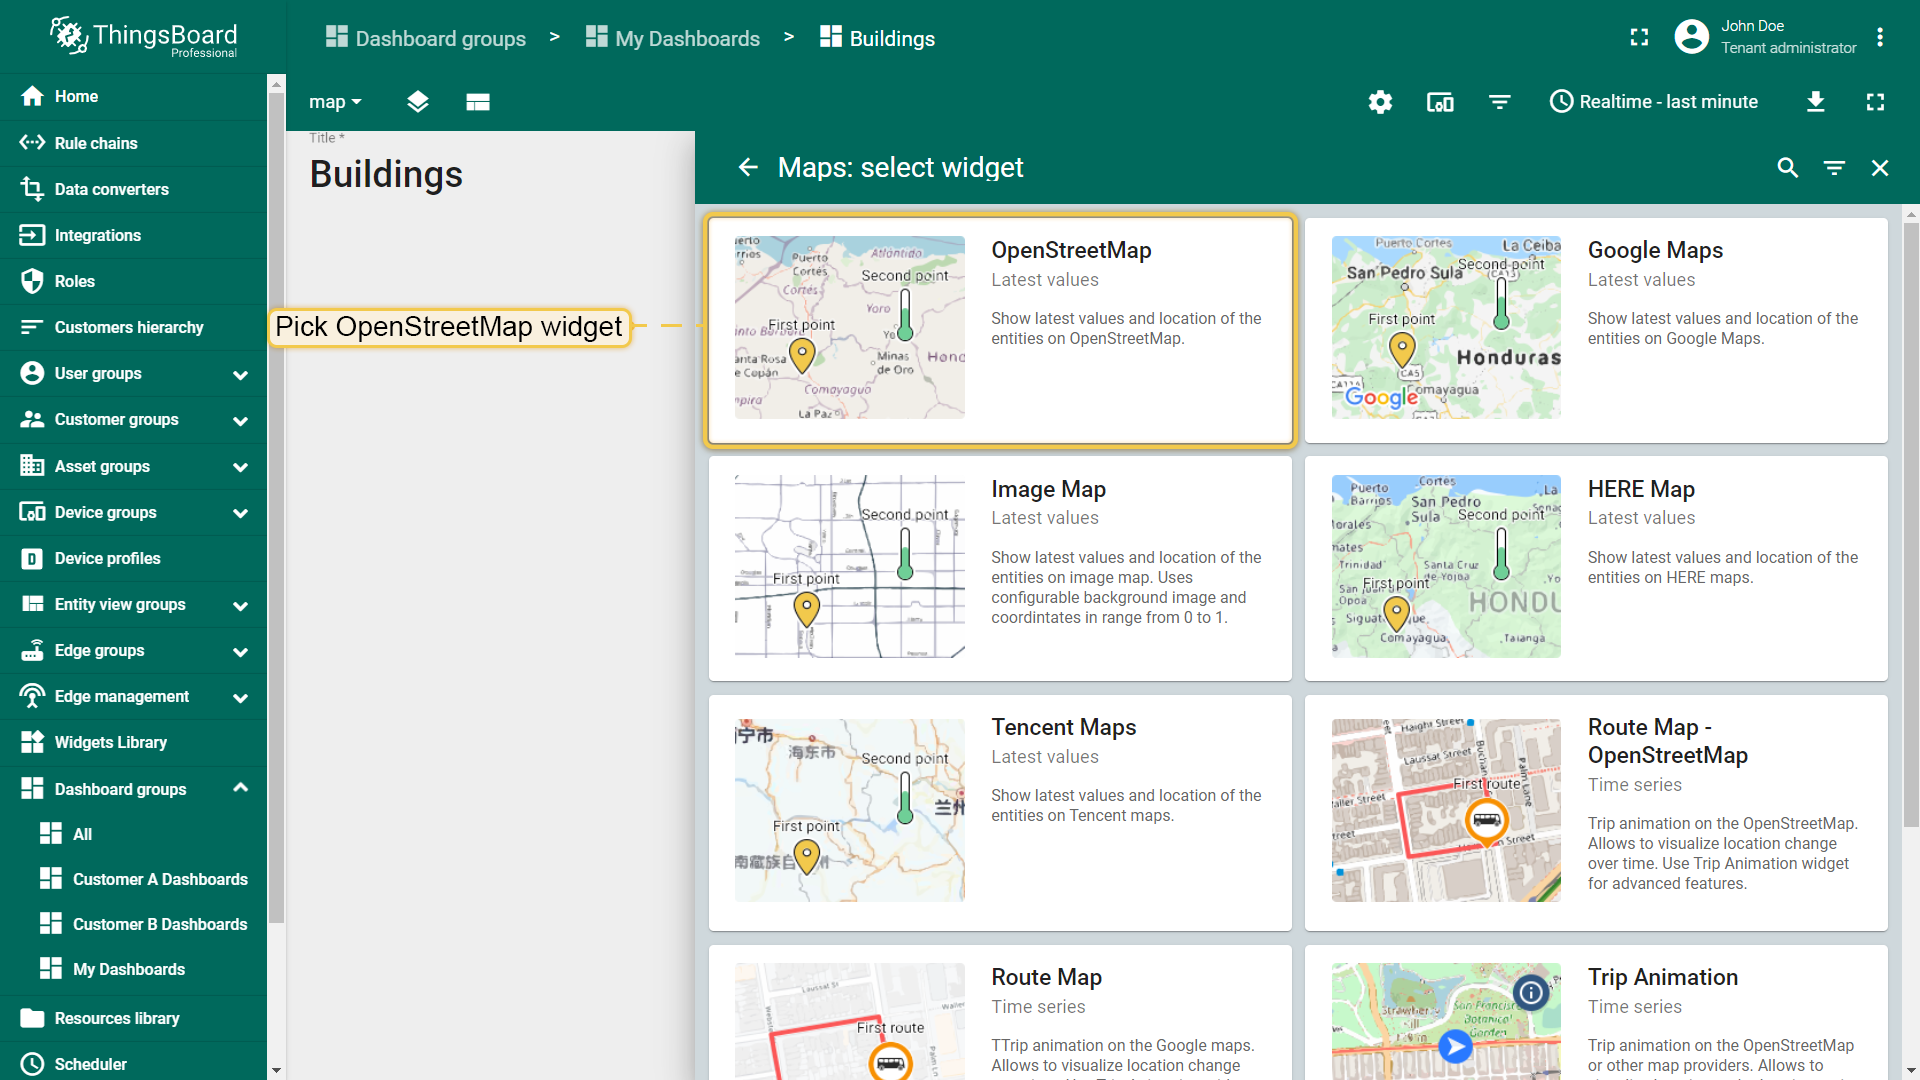Image resolution: width=1920 pixels, height=1080 pixels.
Task: Click the John Doe account avatar
Action: 1692,37
